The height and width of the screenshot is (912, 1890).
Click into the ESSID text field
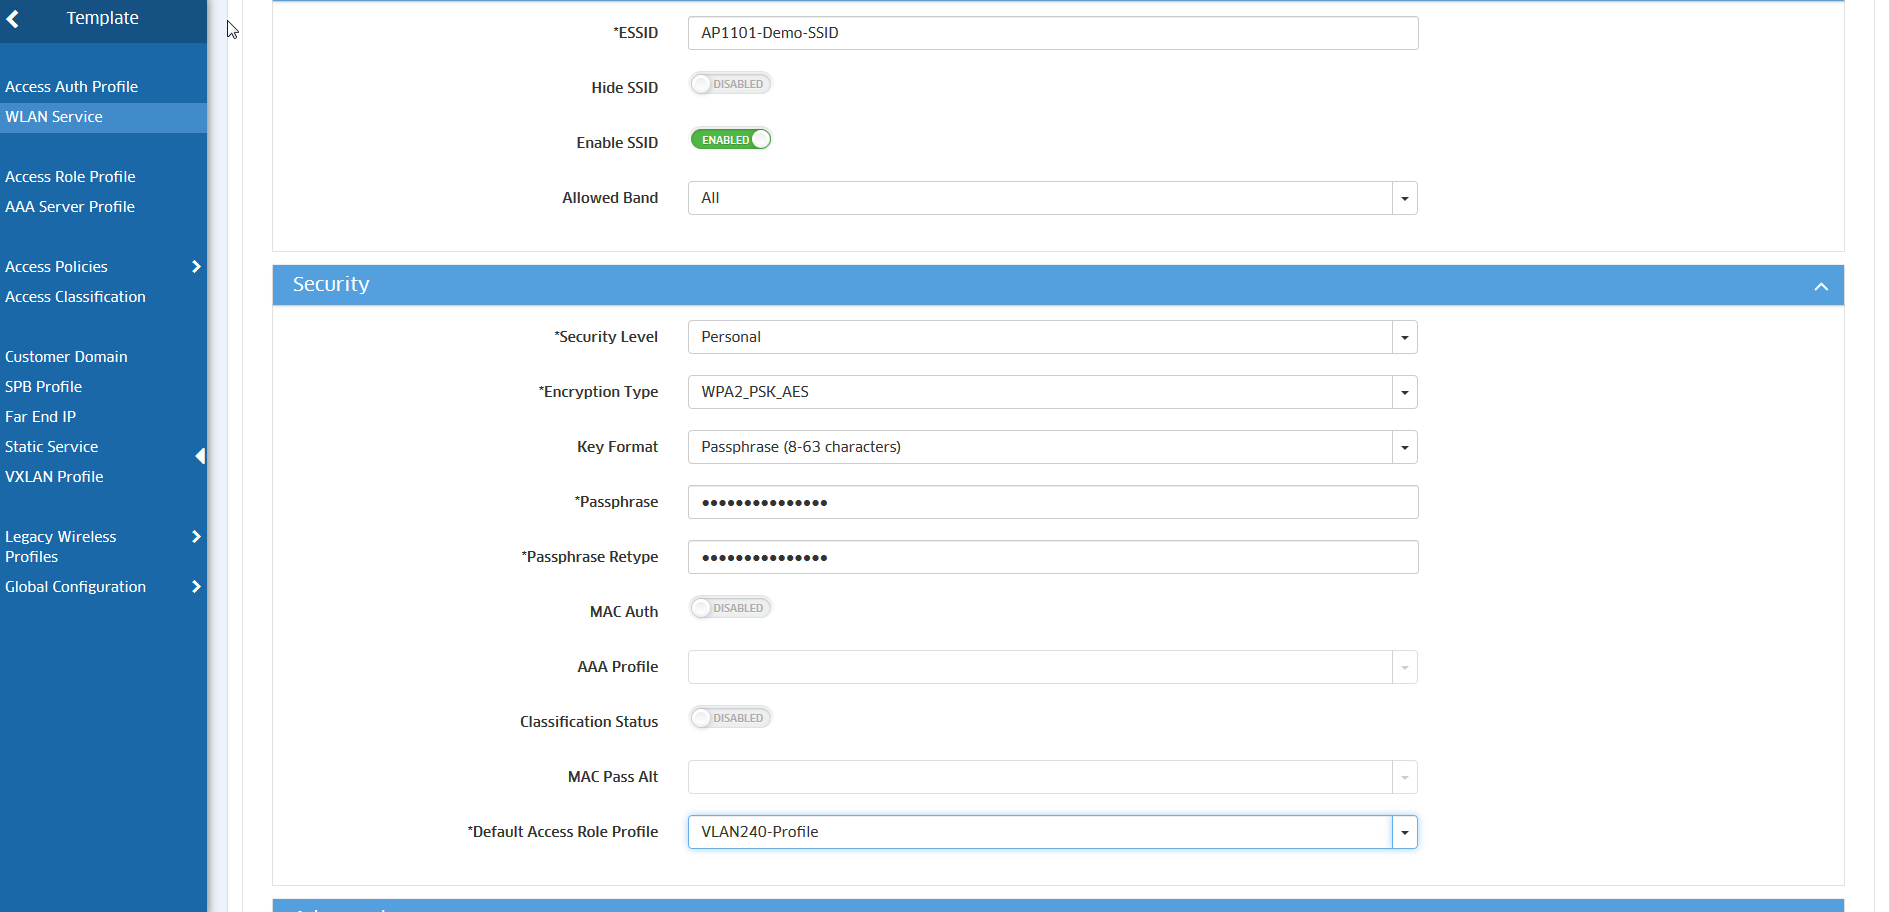point(1052,33)
